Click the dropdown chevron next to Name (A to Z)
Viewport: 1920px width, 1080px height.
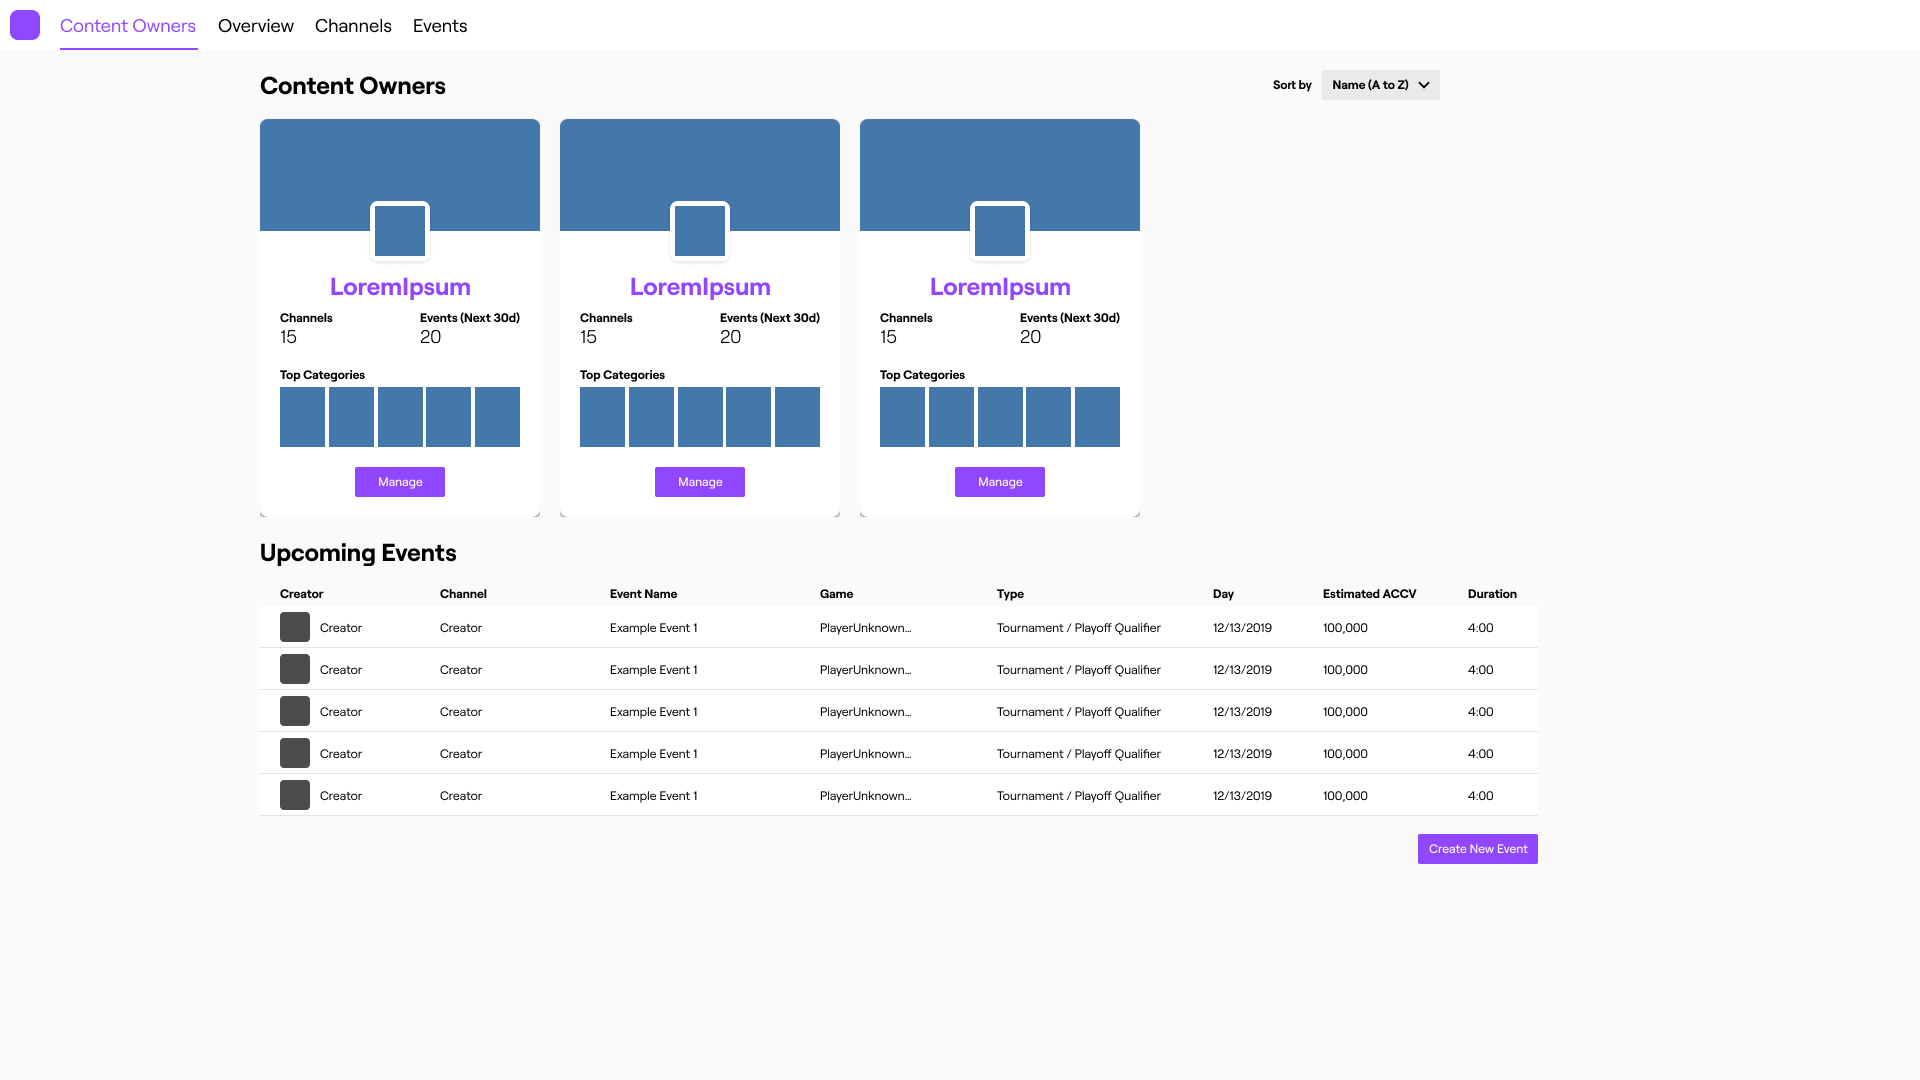coord(1424,85)
